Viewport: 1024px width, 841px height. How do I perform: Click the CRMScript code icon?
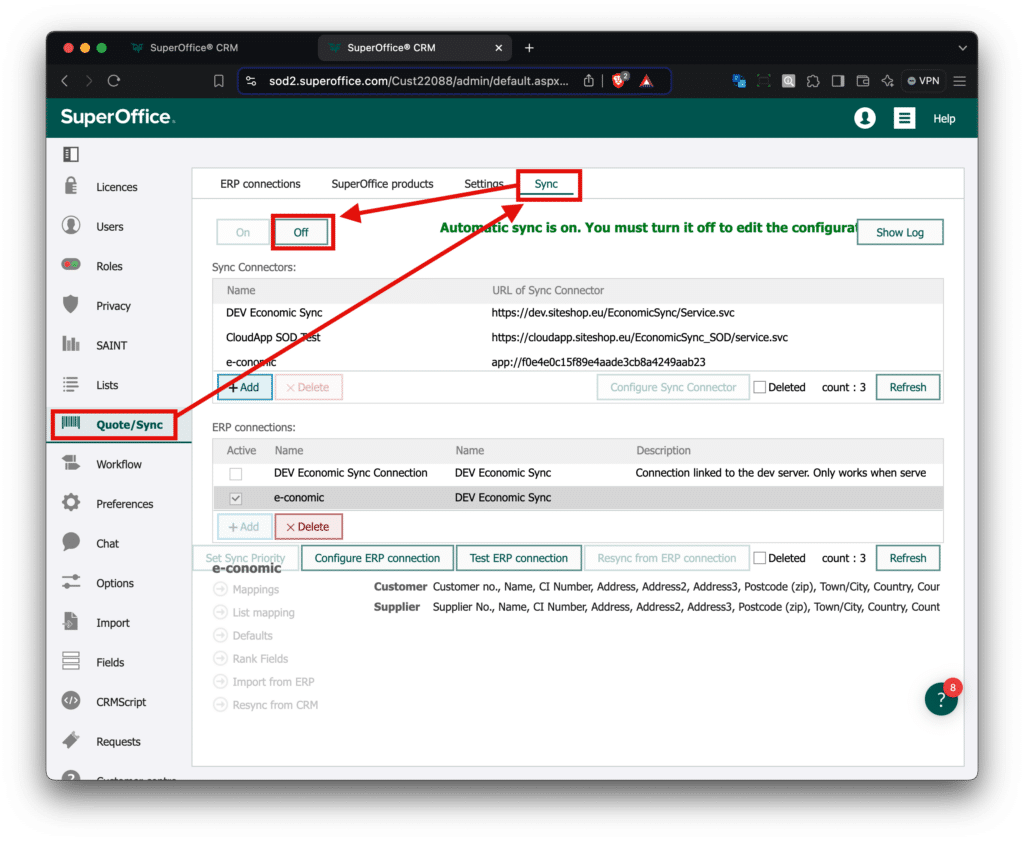[71, 701]
